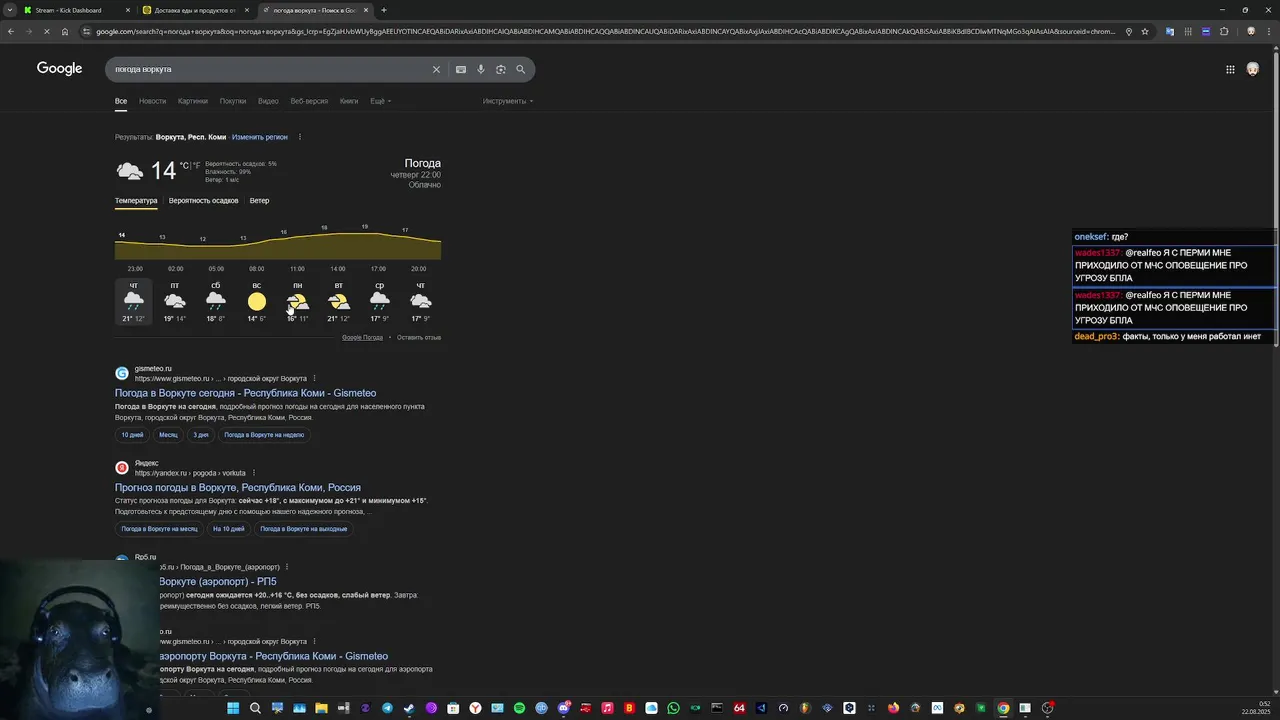
Task: Open Firefox from the taskbar
Action: [x=893, y=708]
